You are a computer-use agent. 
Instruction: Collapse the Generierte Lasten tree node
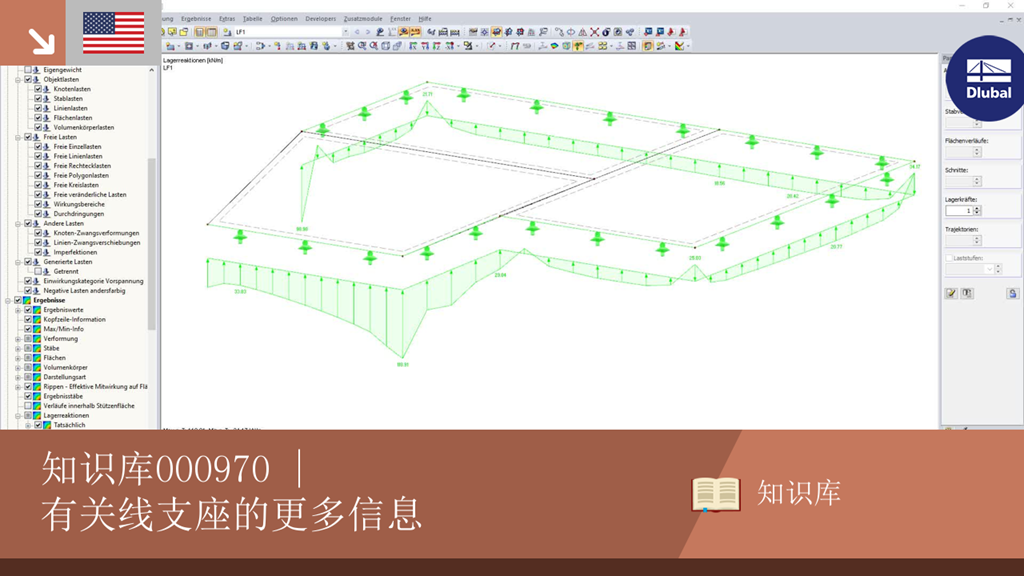click(18, 262)
